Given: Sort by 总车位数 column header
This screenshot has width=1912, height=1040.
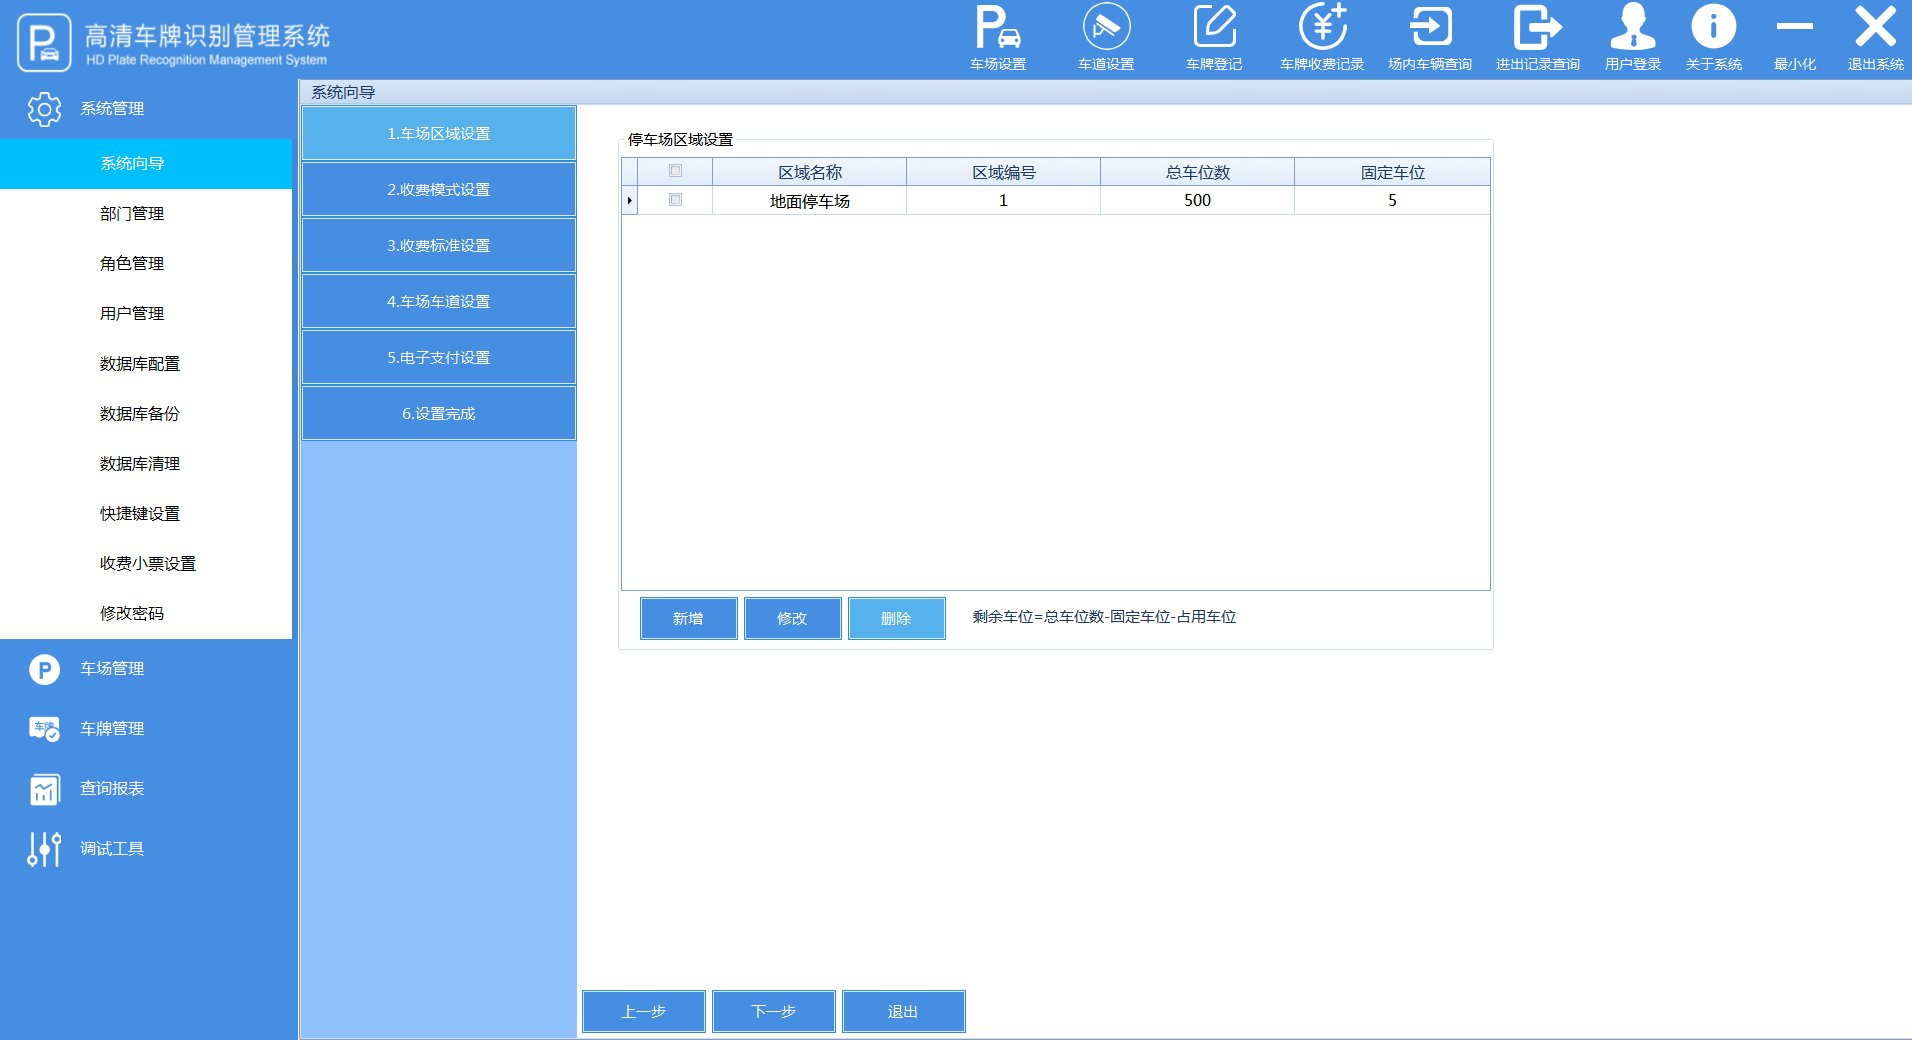Looking at the screenshot, I should click(x=1198, y=172).
